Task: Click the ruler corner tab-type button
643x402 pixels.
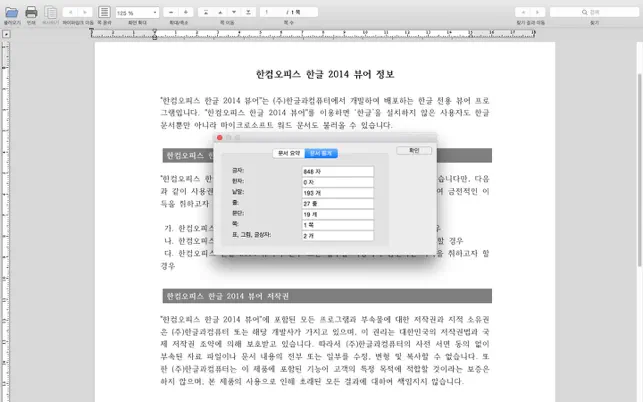Action: click(x=6, y=34)
